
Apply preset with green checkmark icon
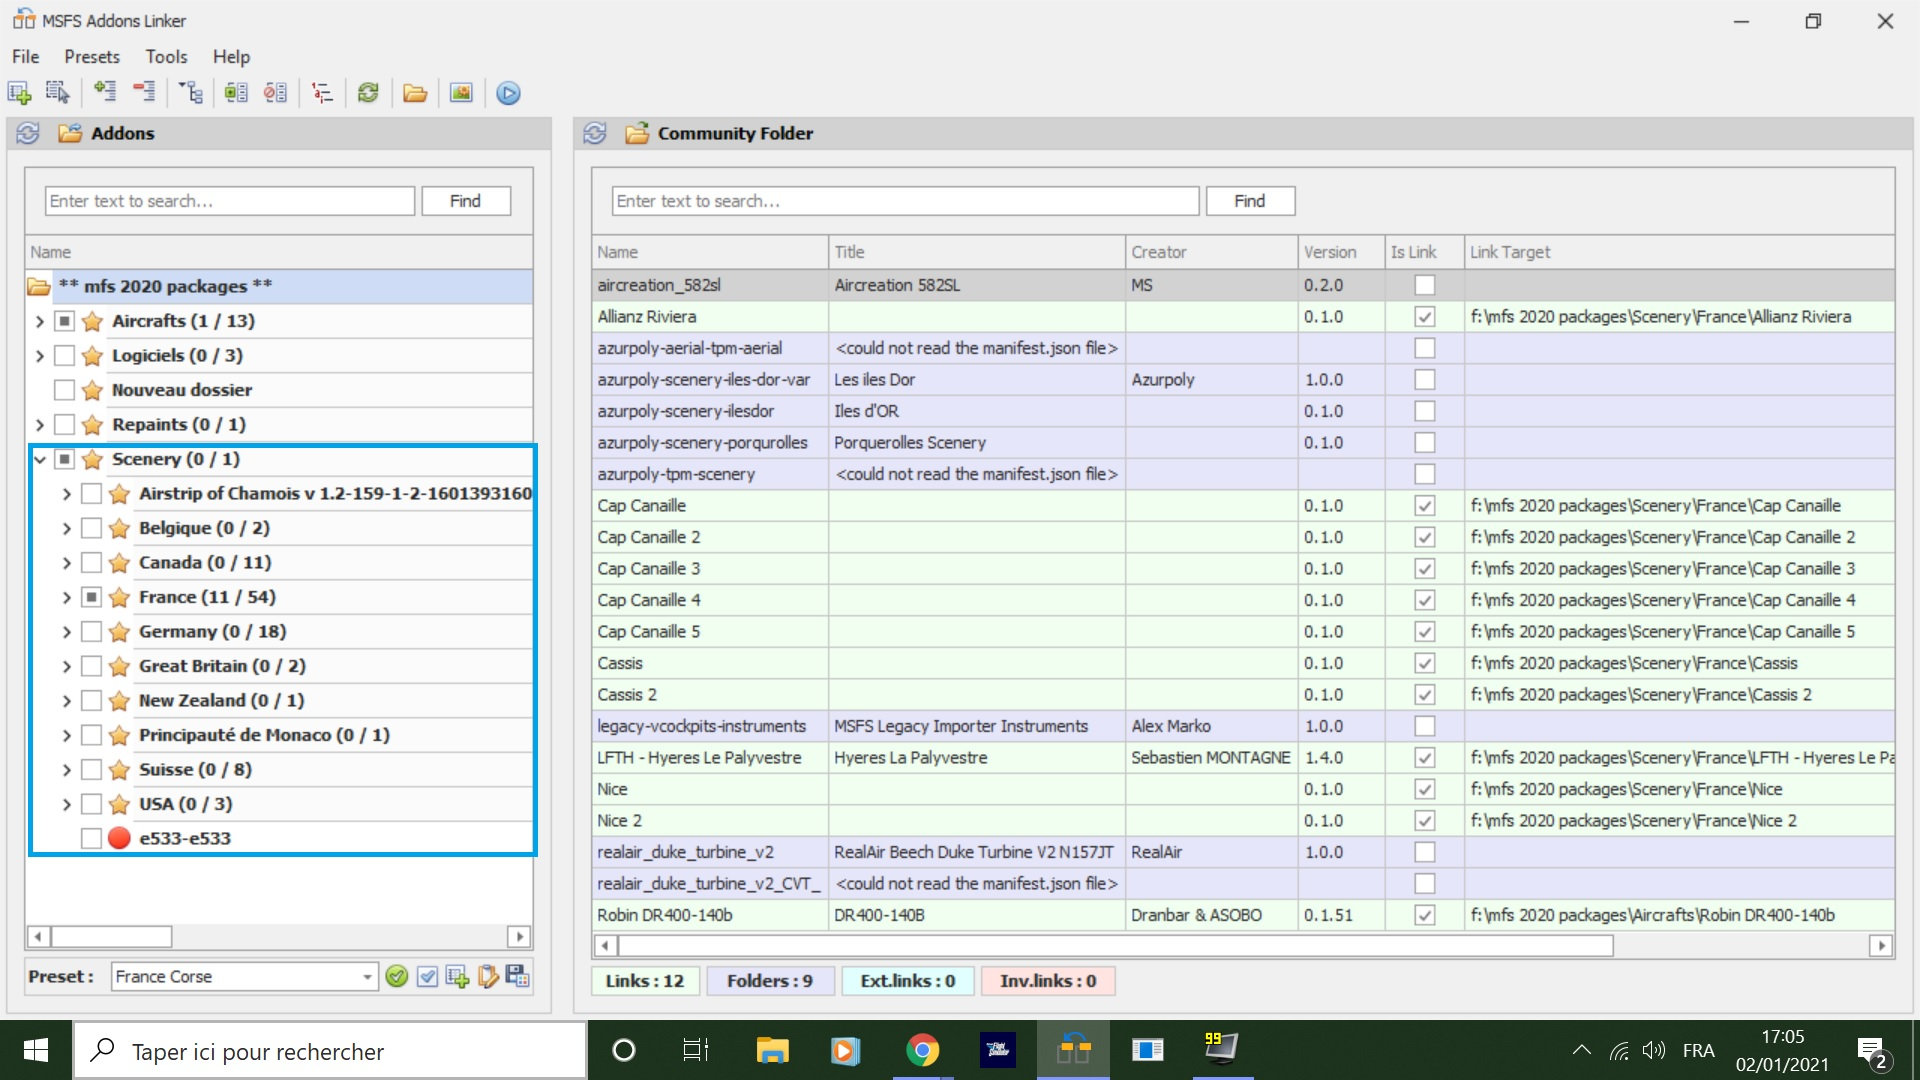click(x=397, y=977)
